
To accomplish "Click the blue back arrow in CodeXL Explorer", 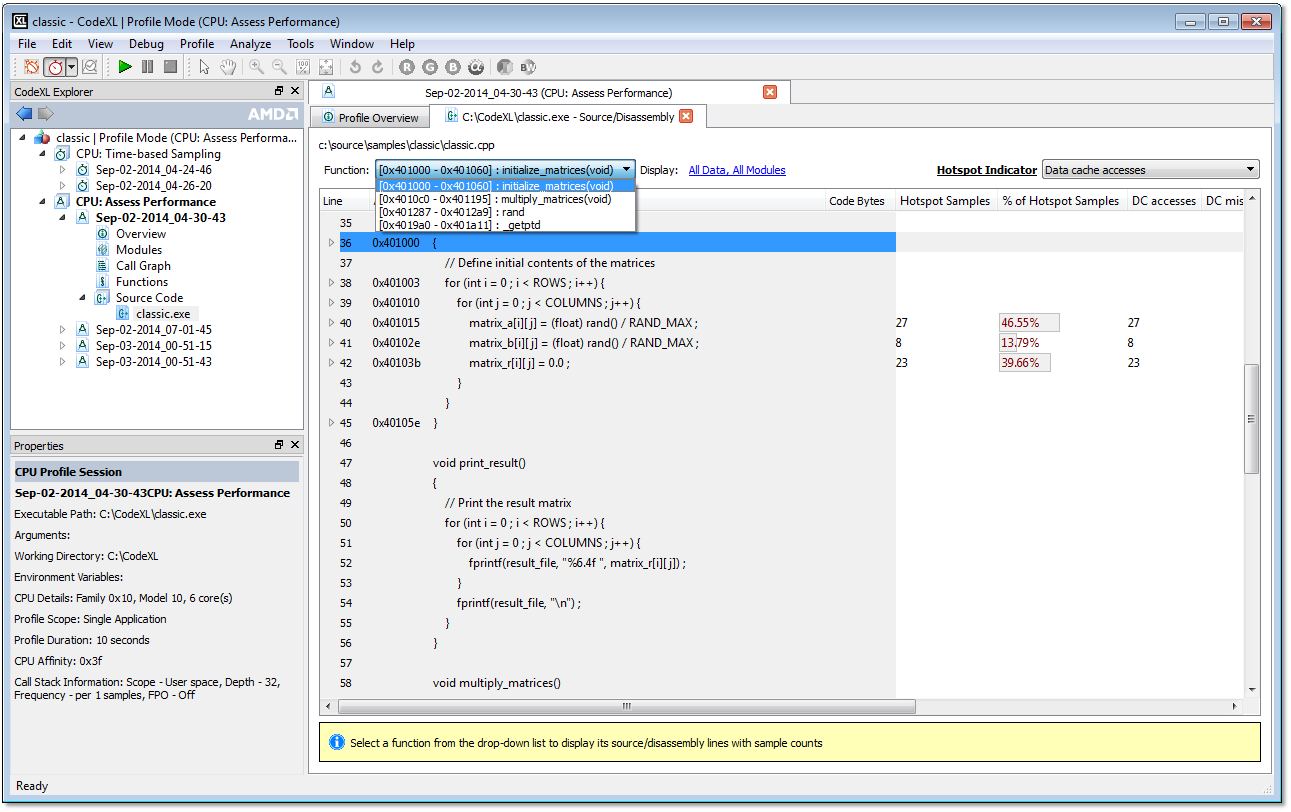I will pyautogui.click(x=25, y=113).
